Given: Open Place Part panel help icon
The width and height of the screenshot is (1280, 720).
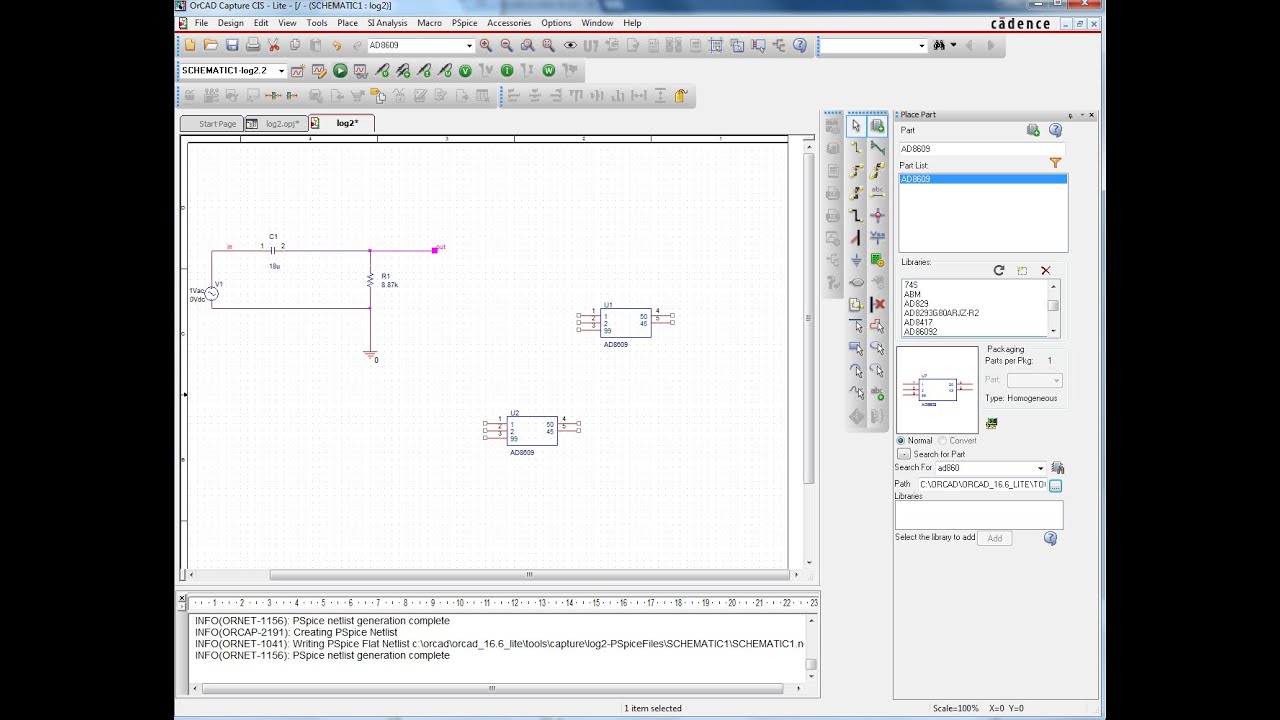Looking at the screenshot, I should pos(1055,130).
